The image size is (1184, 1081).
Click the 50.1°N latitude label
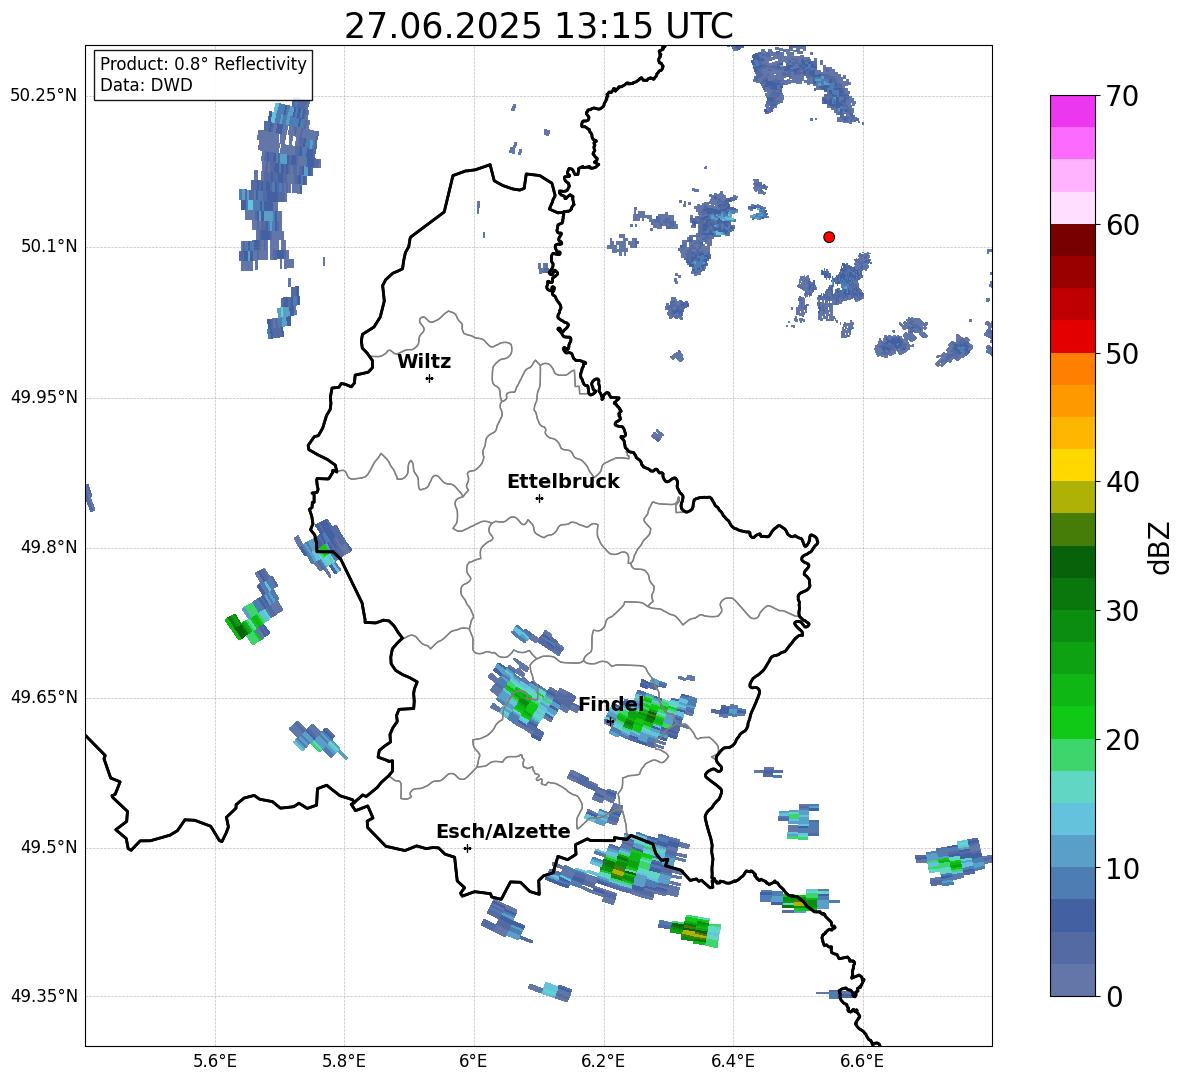tap(49, 246)
